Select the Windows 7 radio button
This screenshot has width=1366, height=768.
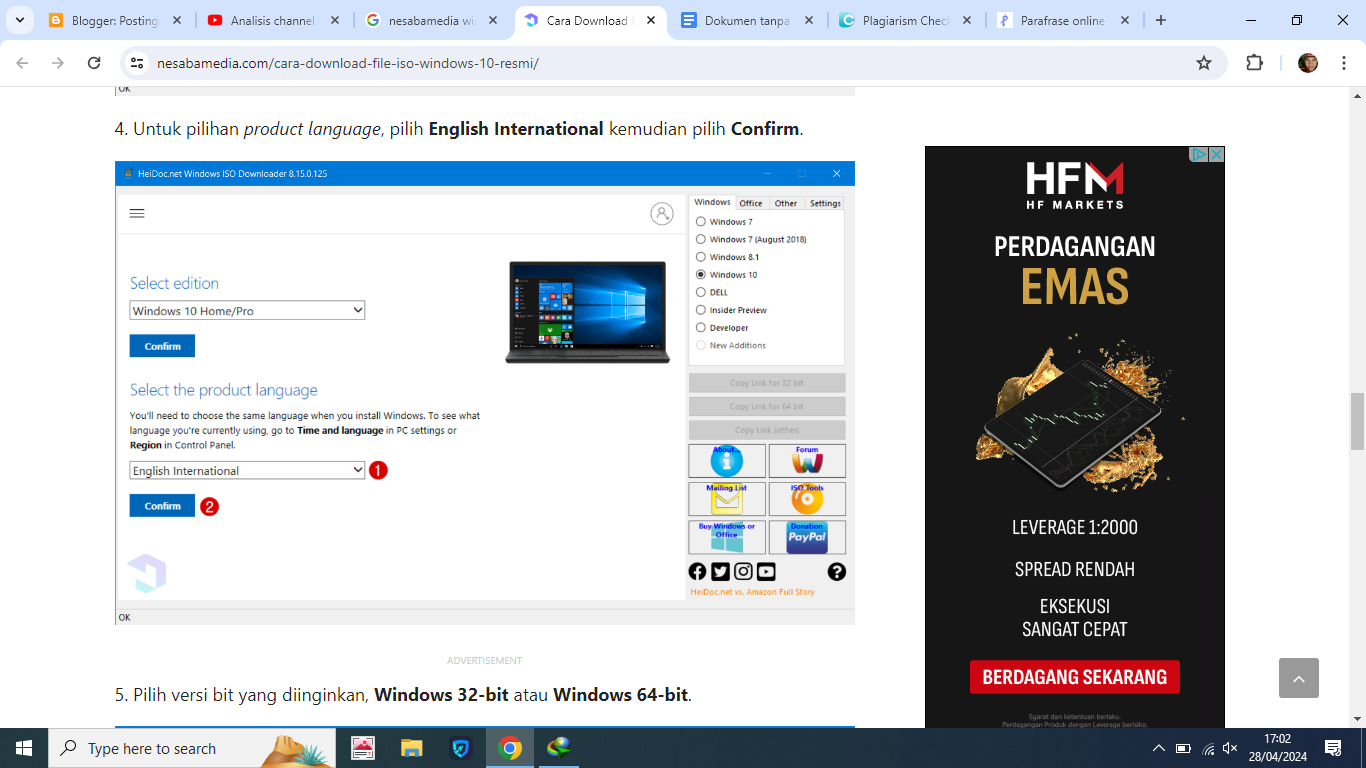pyautogui.click(x=701, y=222)
